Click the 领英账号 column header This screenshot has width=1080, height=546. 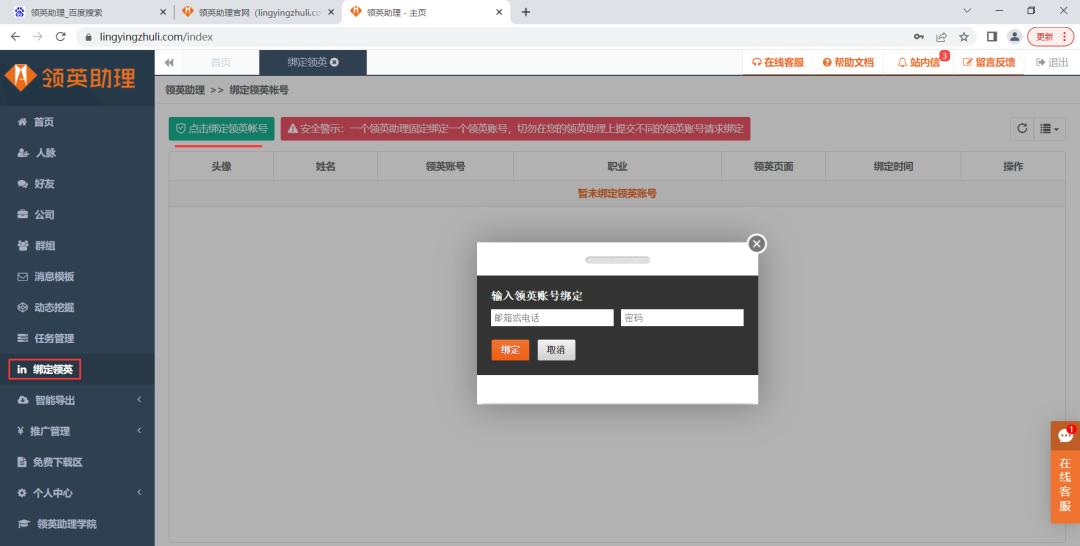coord(445,167)
